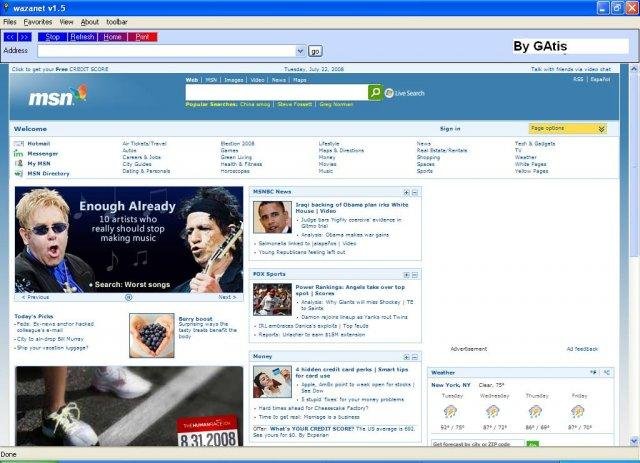Open the Enough Already feature image

(x=129, y=240)
